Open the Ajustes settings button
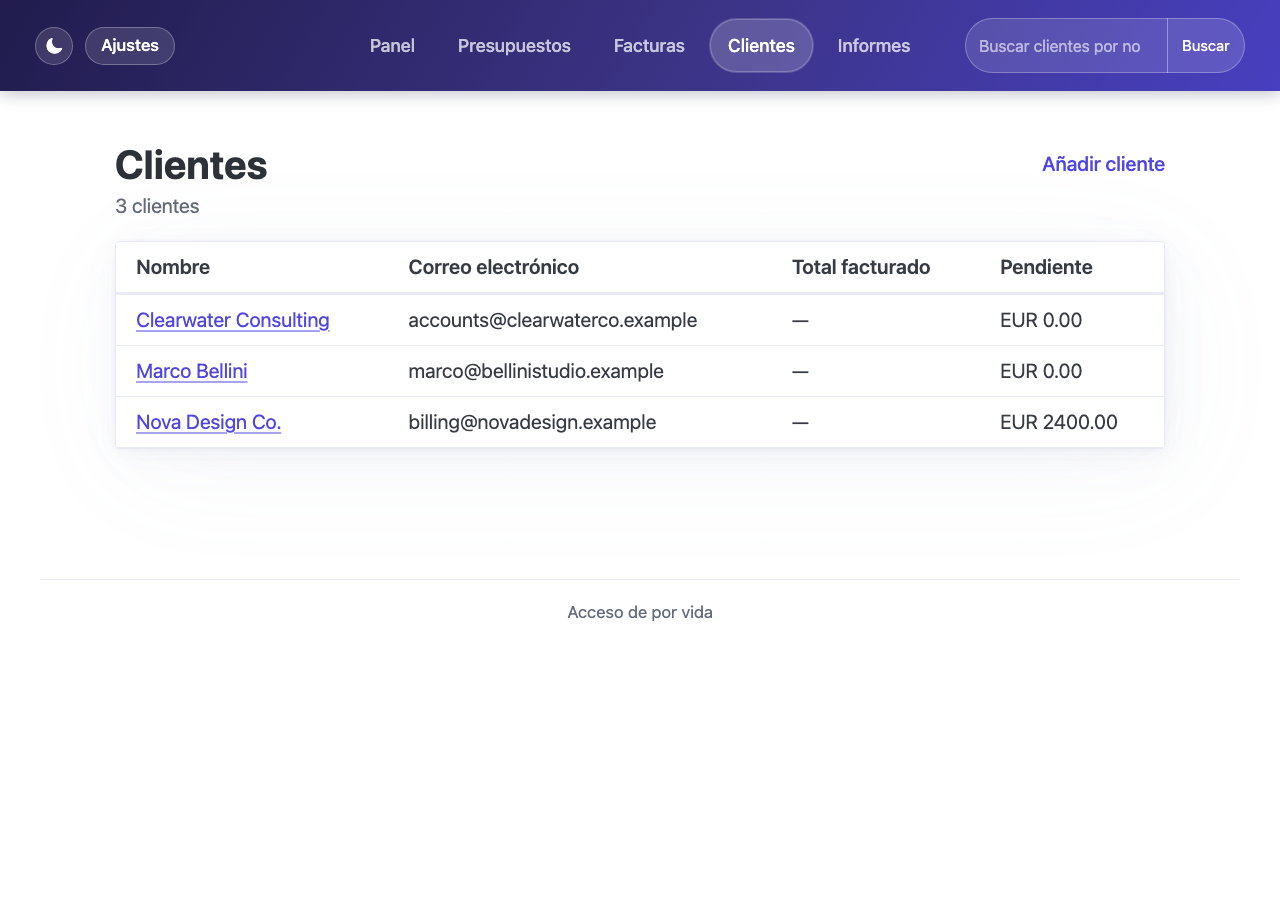 tap(130, 46)
